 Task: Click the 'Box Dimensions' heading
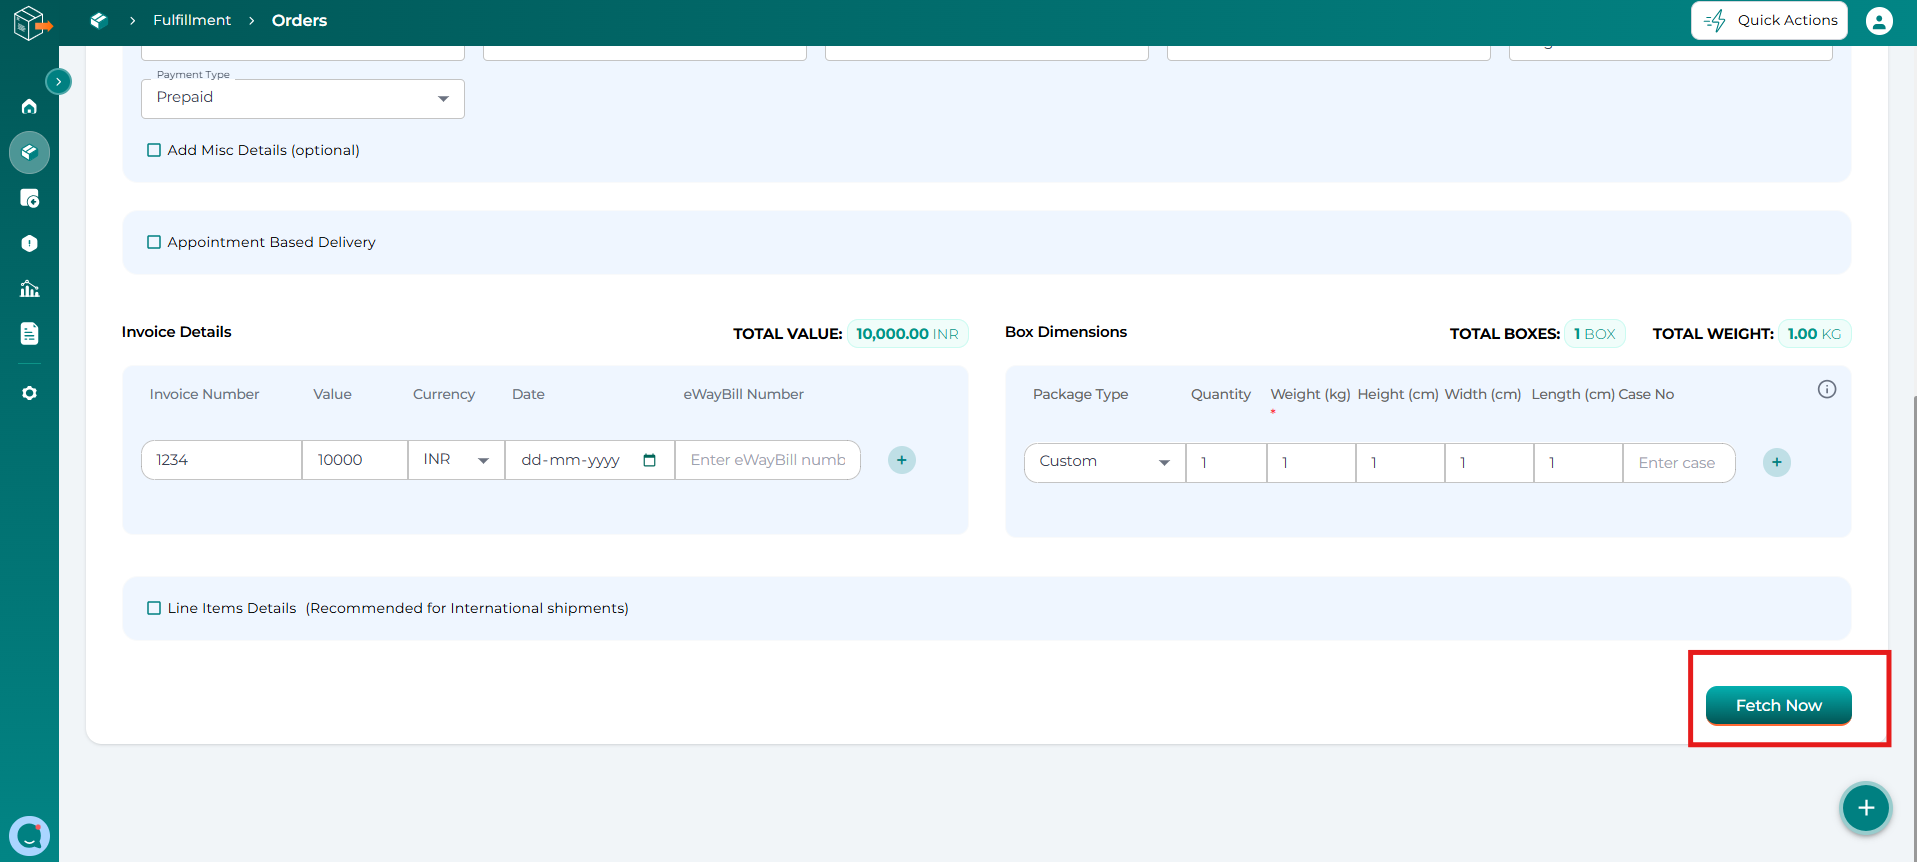tap(1066, 332)
